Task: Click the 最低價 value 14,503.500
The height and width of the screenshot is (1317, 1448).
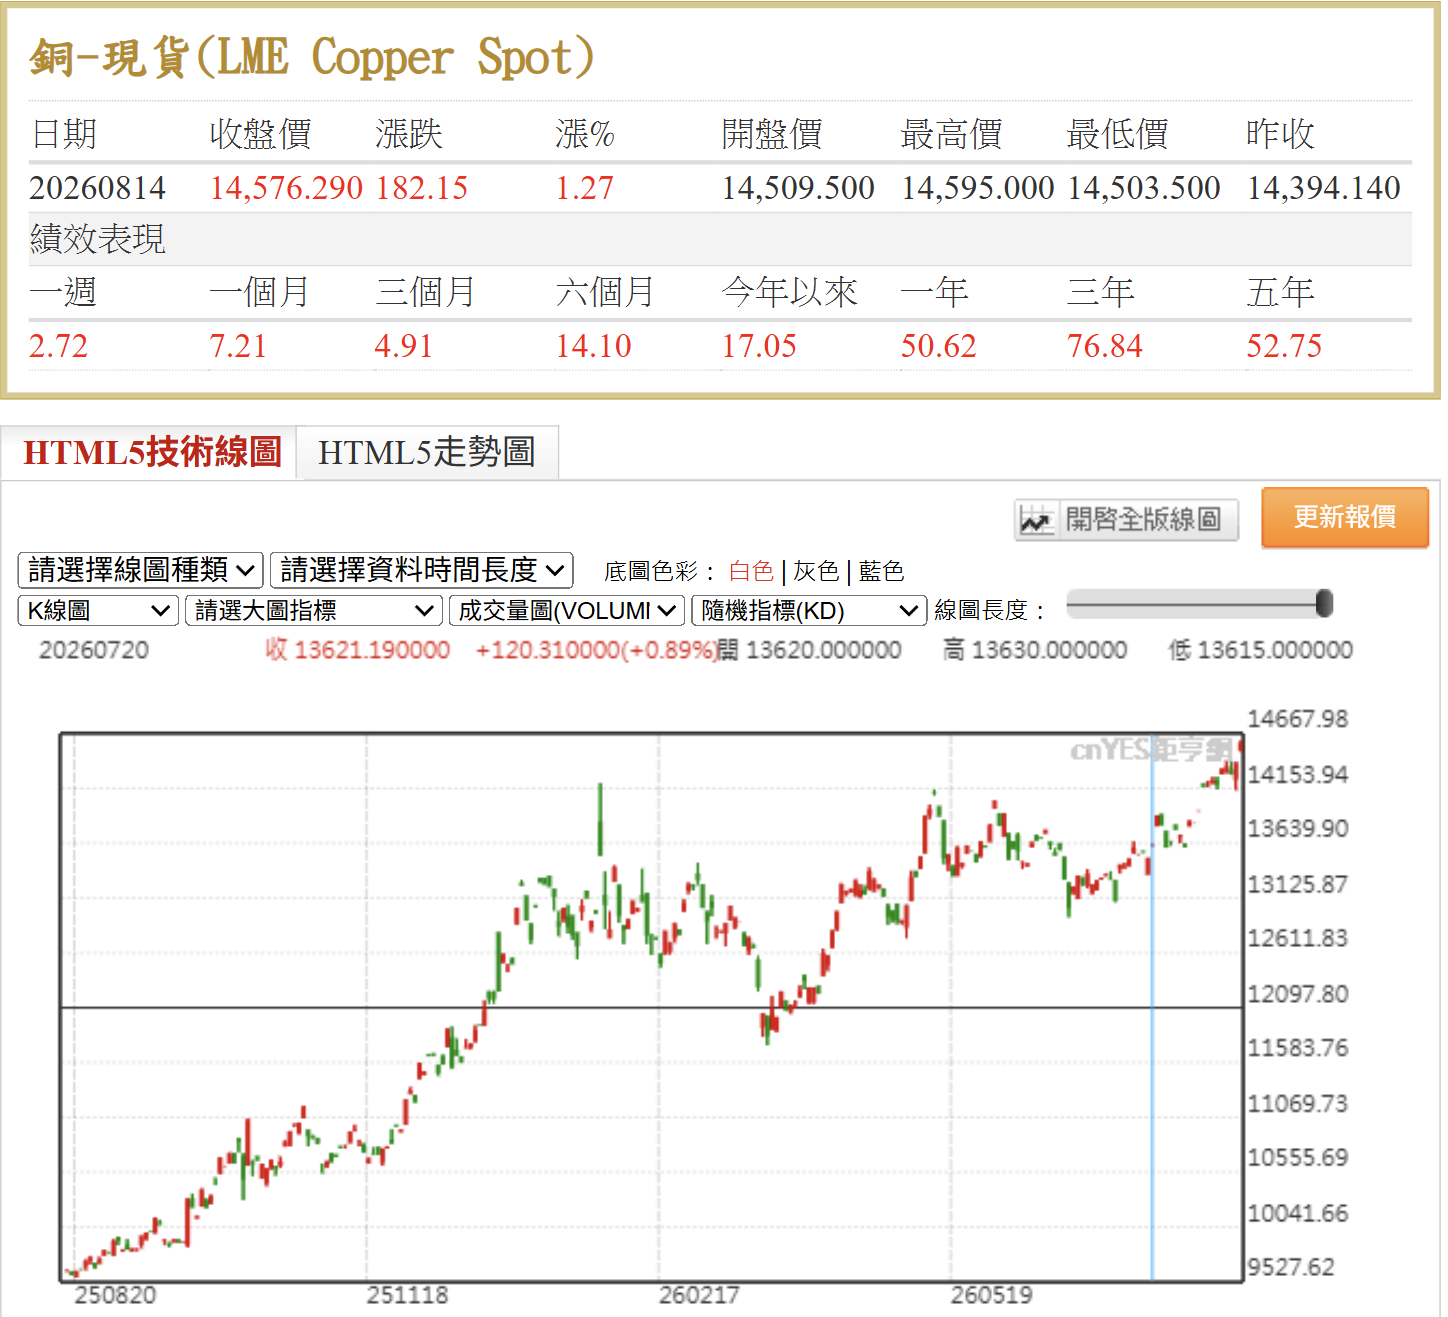Action: click(x=1144, y=188)
